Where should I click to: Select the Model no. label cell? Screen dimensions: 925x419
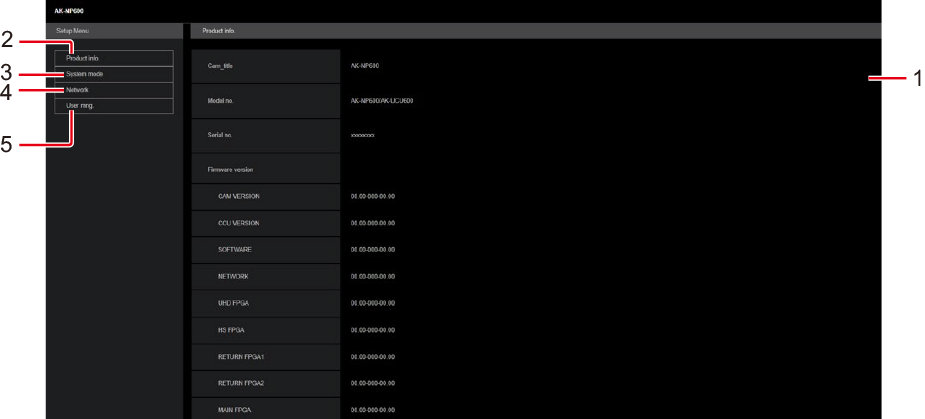point(266,101)
